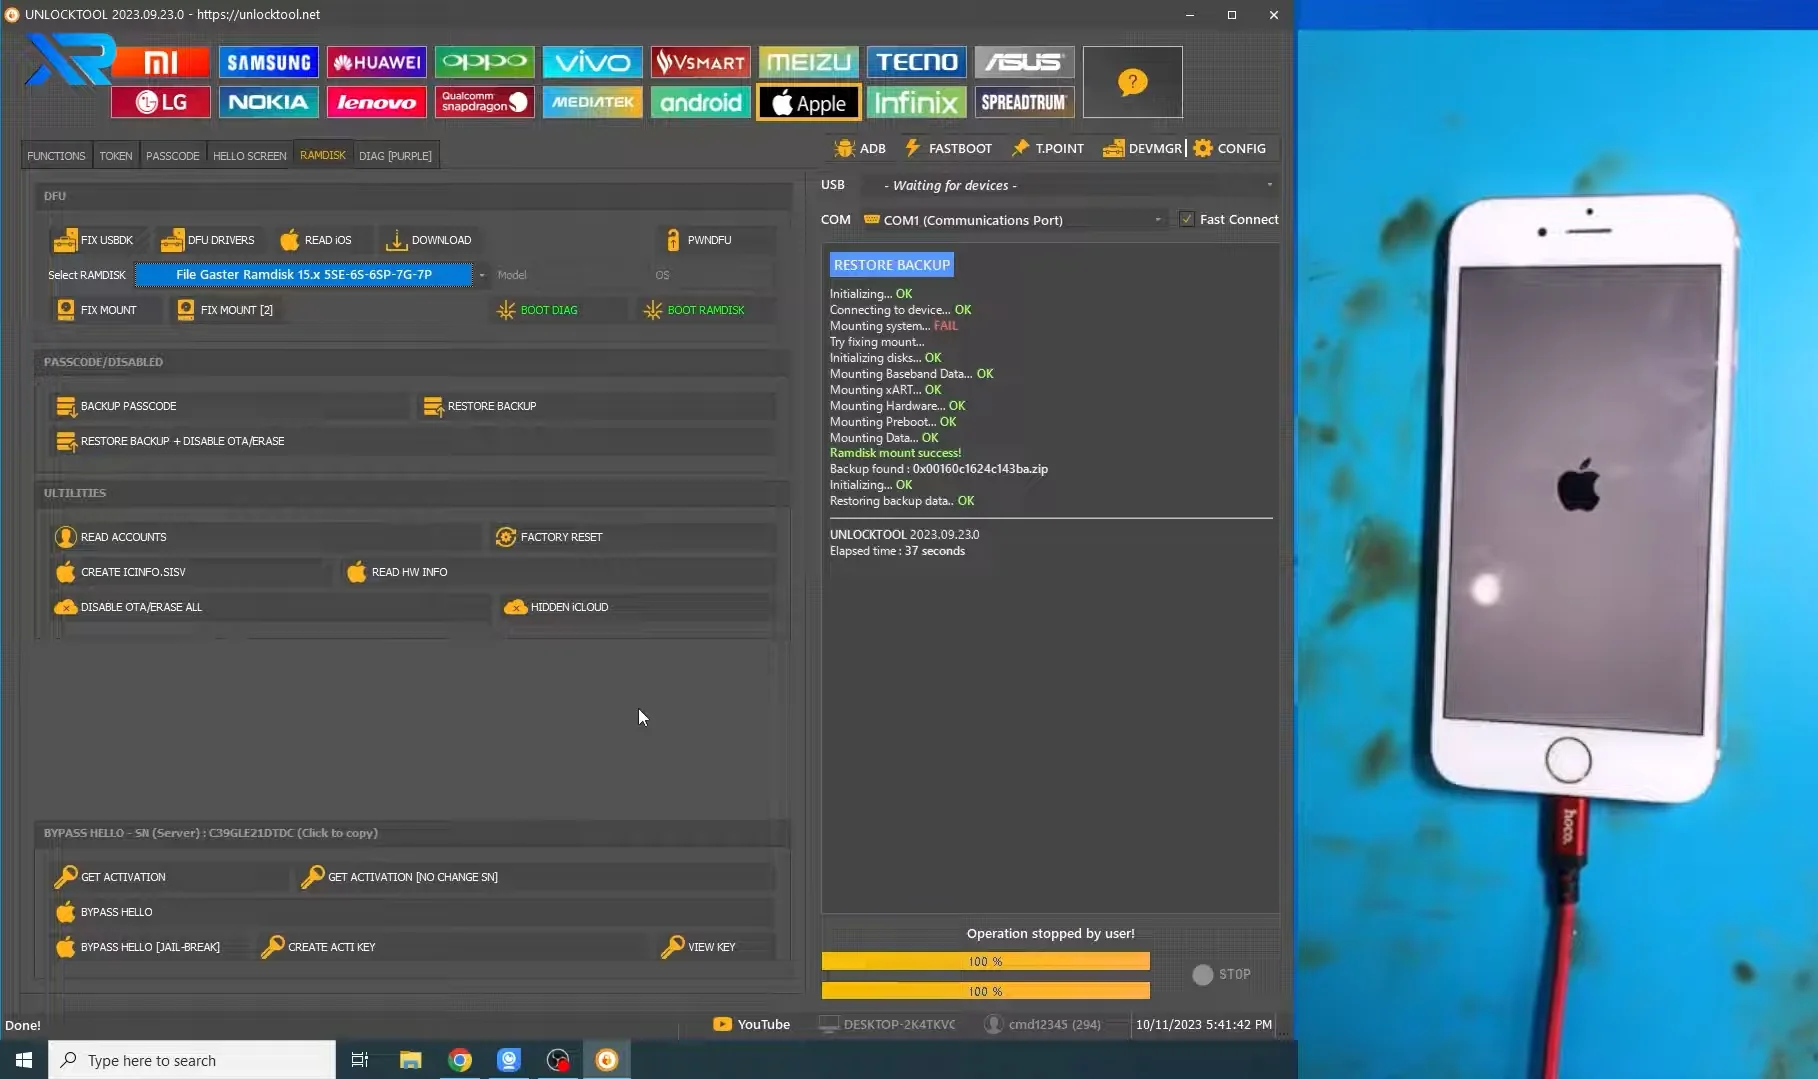Switch to the DIAG [PURPLE] tab

point(396,156)
